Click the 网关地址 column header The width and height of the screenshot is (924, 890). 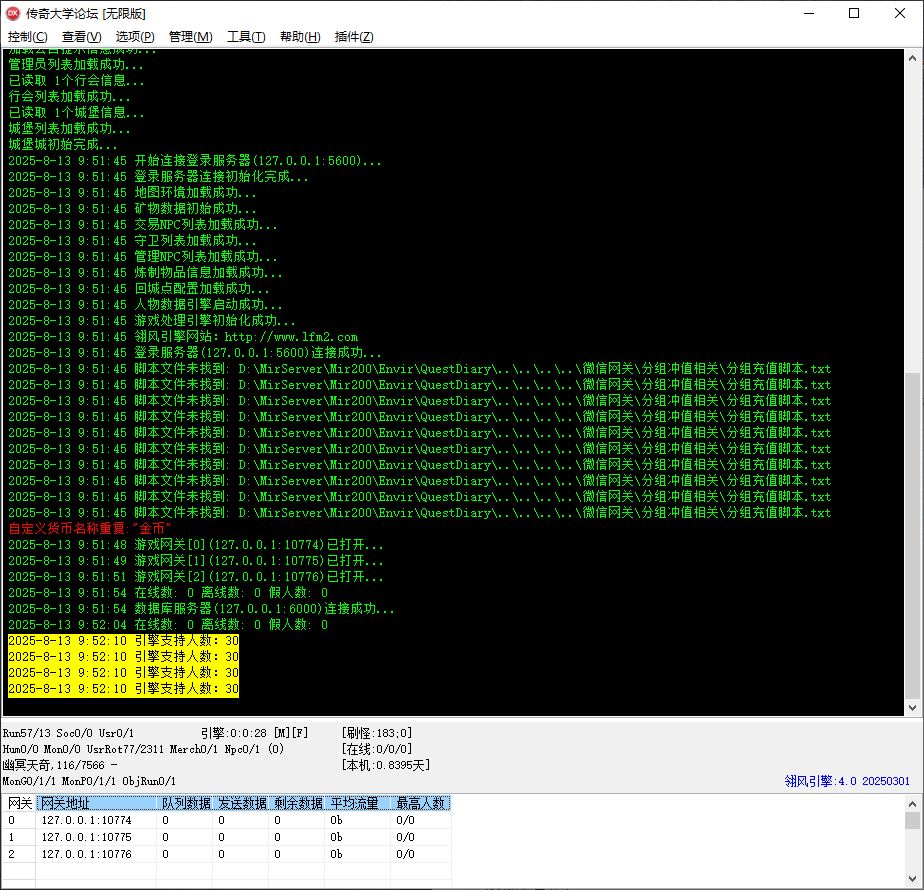96,803
